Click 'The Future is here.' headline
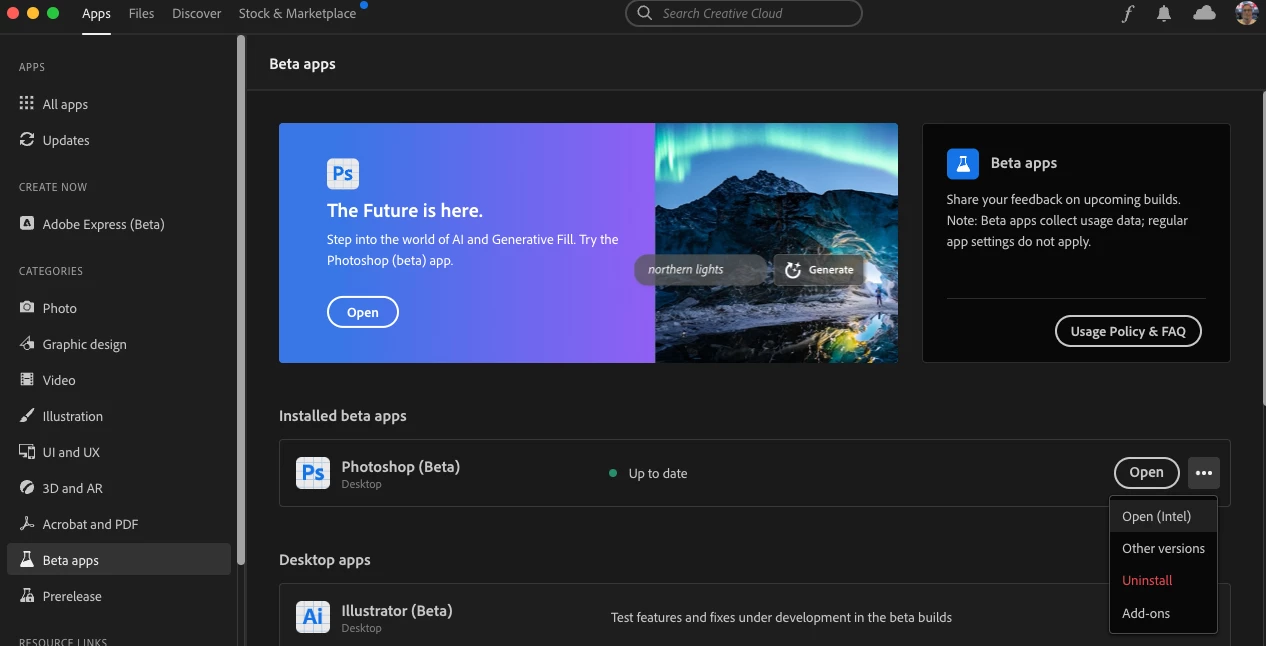The height and width of the screenshot is (646, 1266). pos(405,210)
